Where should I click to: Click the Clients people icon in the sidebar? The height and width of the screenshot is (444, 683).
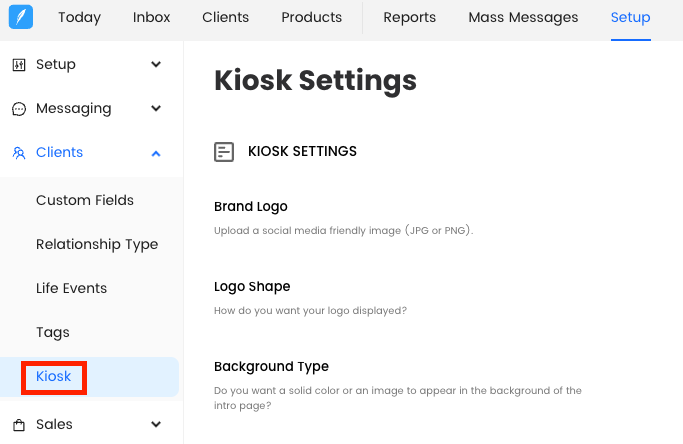coord(19,153)
